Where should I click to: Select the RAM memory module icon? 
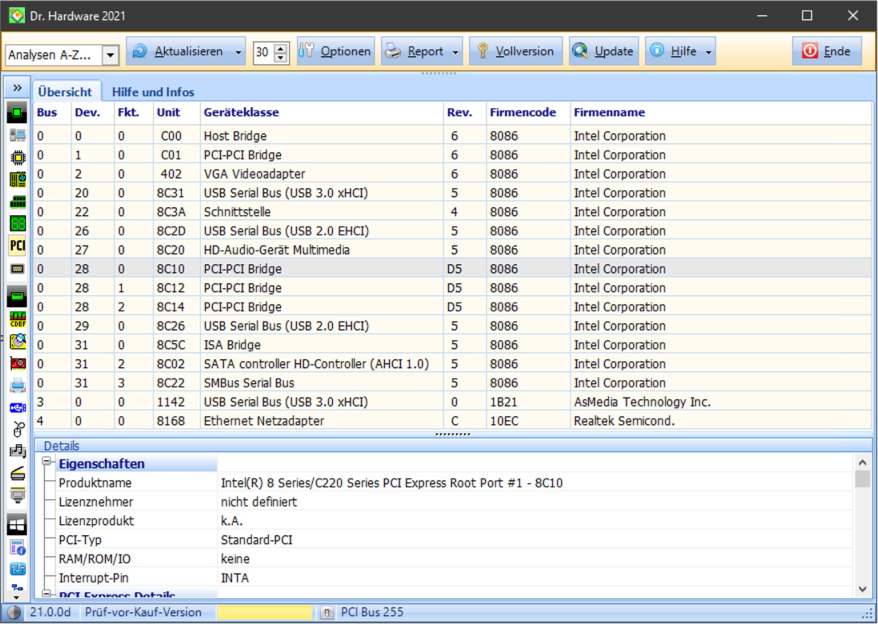coord(17,201)
